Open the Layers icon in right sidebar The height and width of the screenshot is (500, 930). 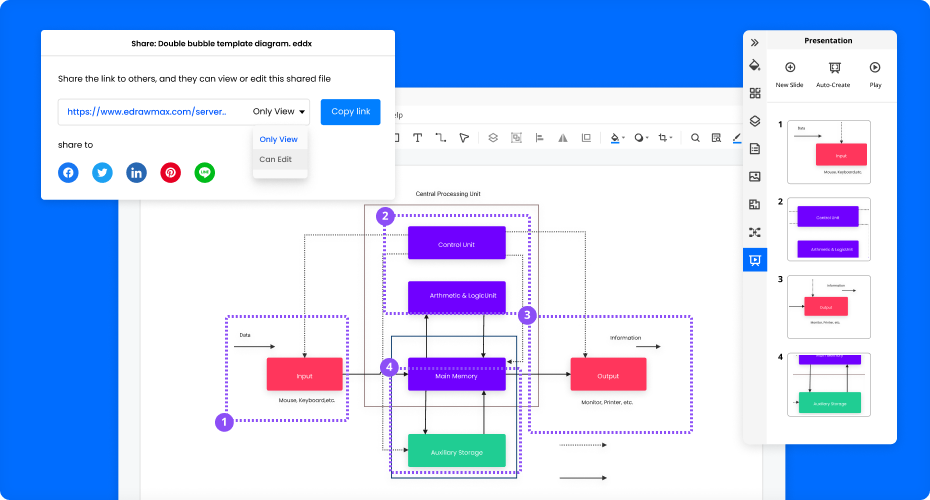(x=755, y=121)
